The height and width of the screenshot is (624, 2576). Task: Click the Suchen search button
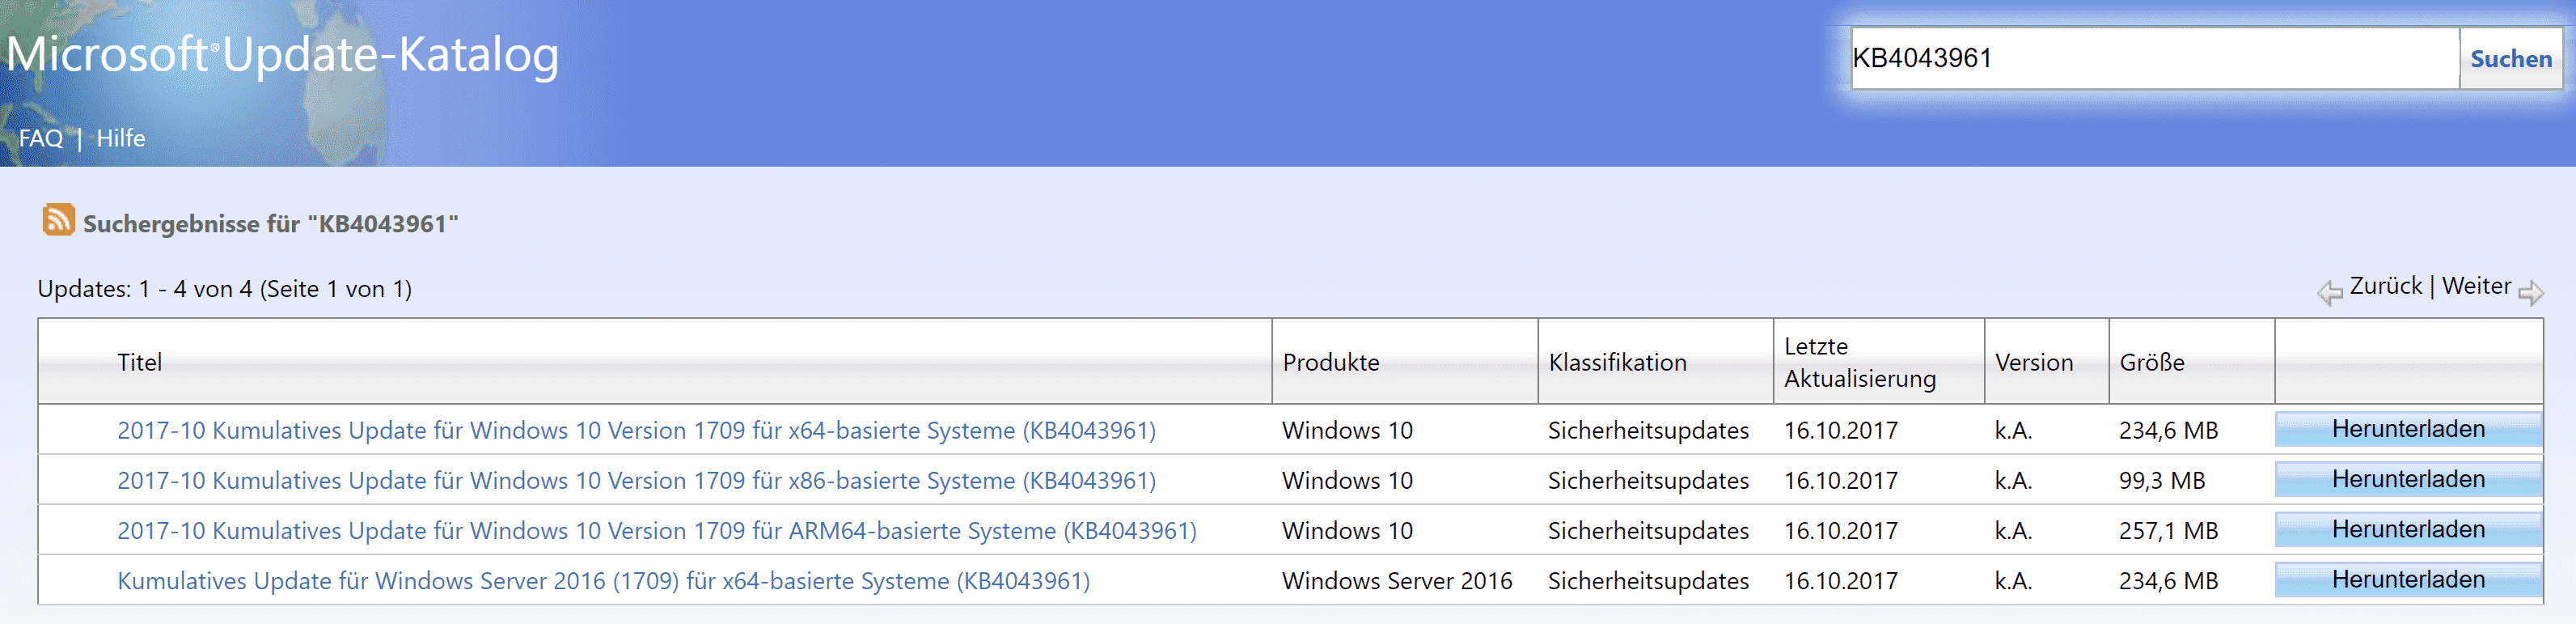(2510, 59)
